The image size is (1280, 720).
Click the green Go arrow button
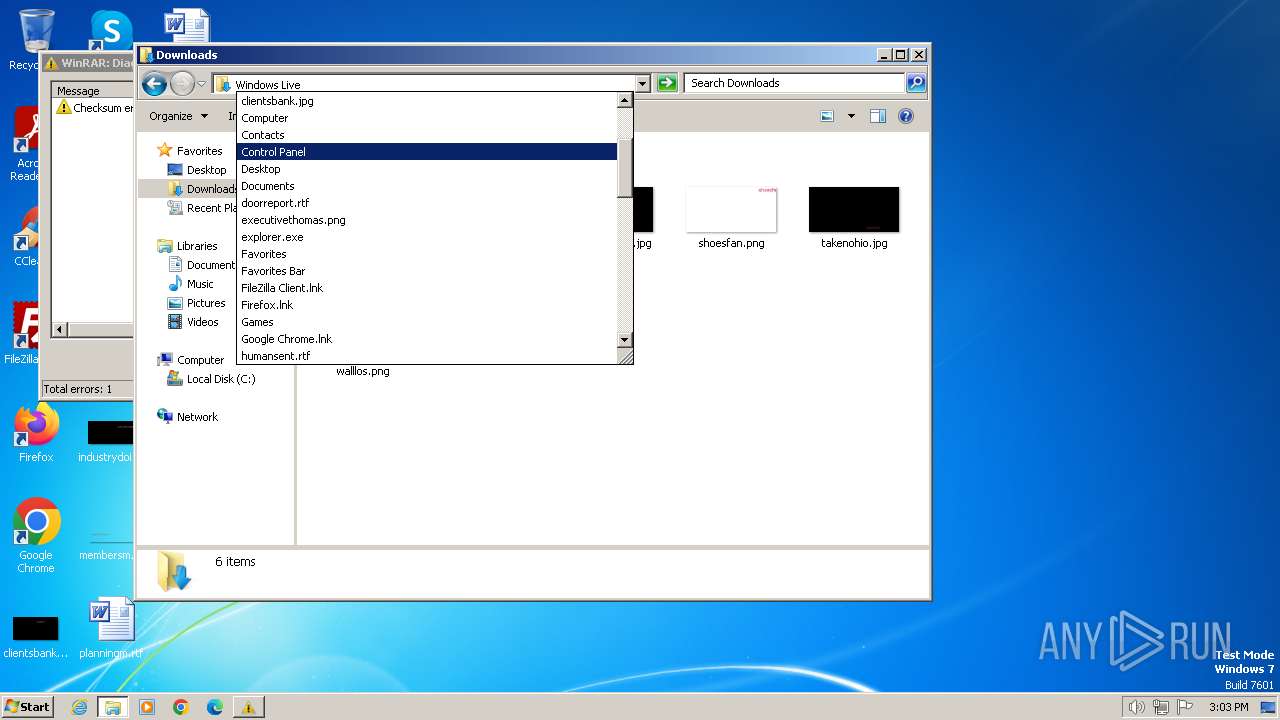pyautogui.click(x=667, y=83)
